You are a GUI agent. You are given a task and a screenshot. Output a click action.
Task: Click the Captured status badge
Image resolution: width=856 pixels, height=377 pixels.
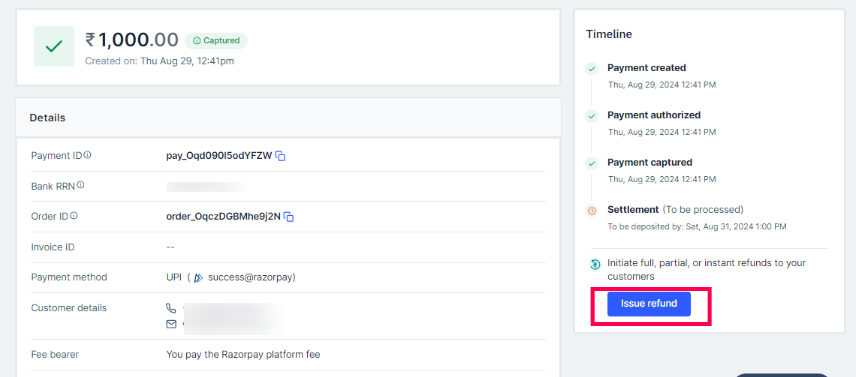[x=216, y=41]
